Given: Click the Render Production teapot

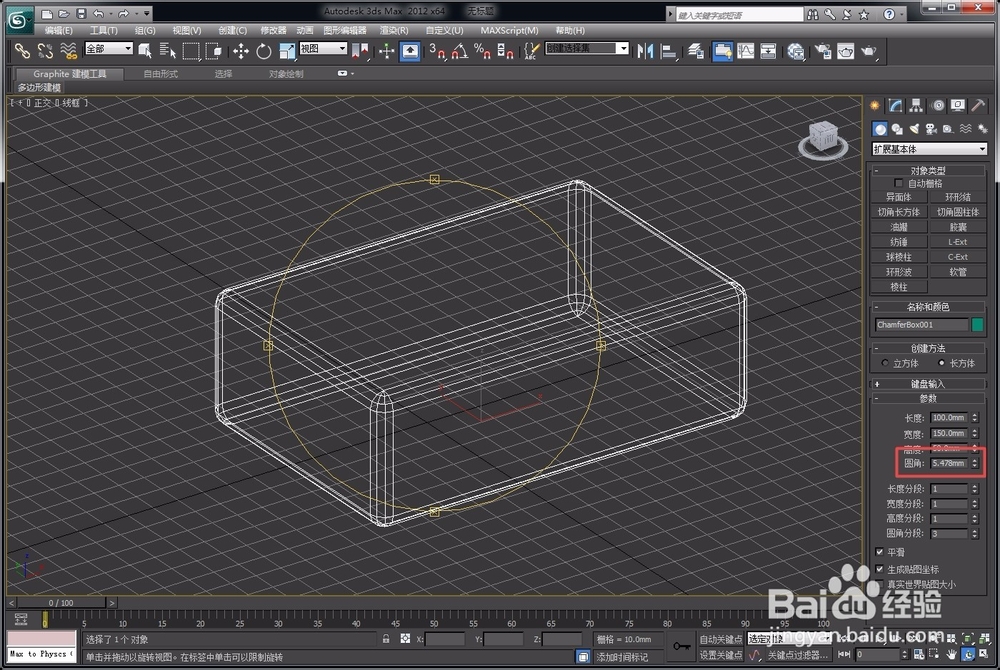Looking at the screenshot, I should click(x=869, y=51).
